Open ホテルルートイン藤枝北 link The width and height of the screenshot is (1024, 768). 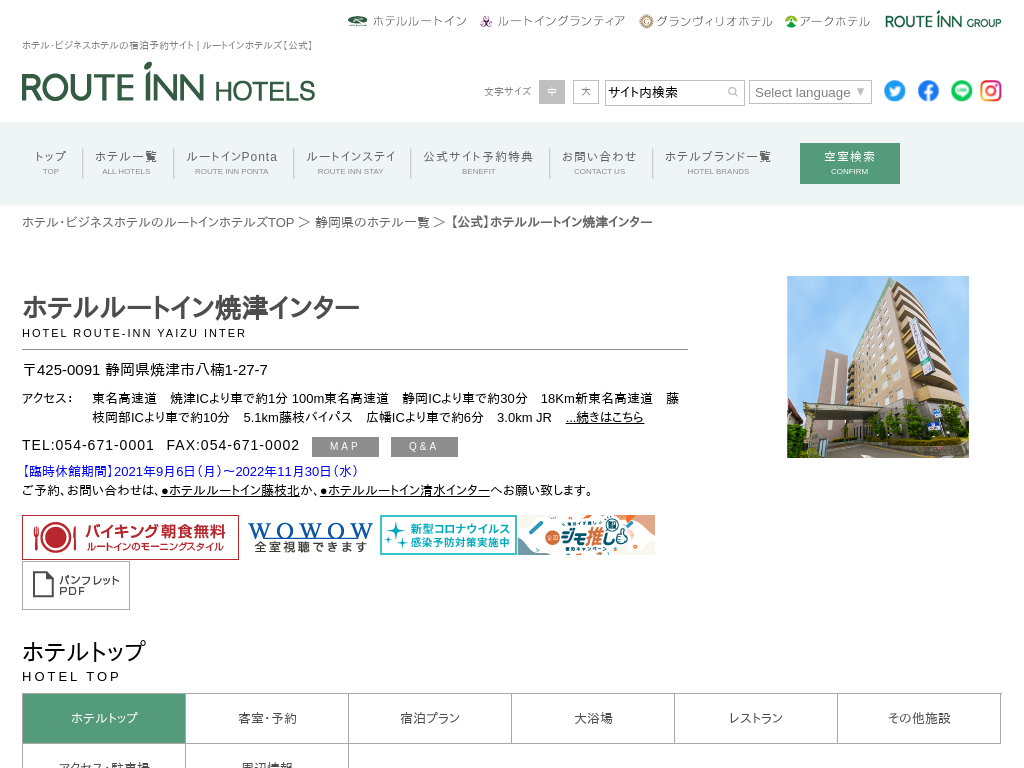click(x=231, y=490)
